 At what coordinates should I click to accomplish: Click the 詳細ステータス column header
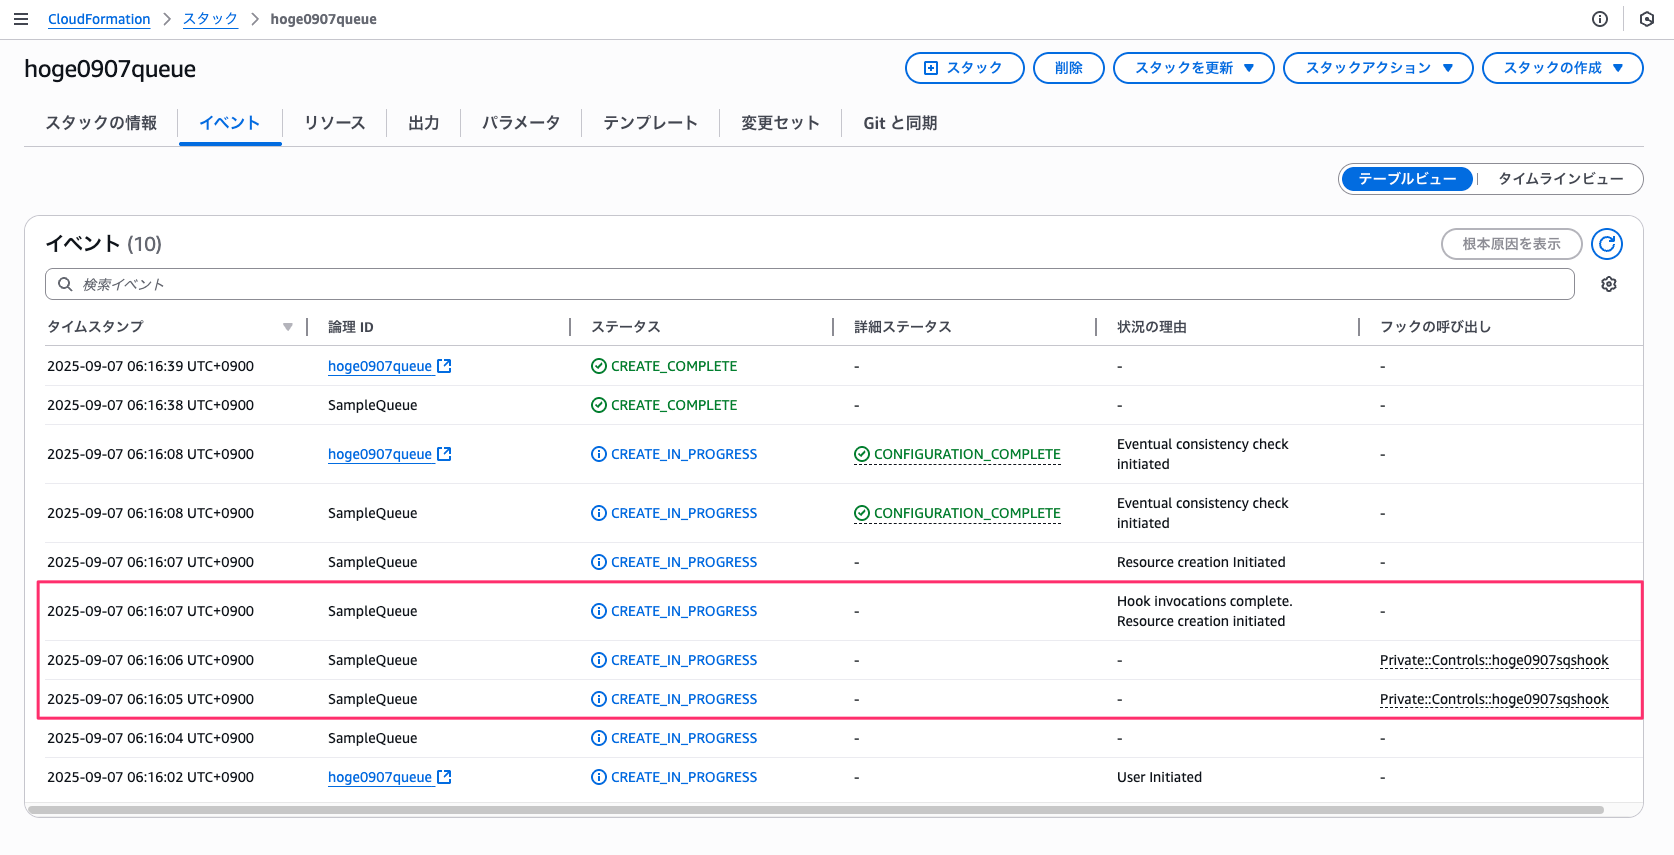click(x=903, y=327)
